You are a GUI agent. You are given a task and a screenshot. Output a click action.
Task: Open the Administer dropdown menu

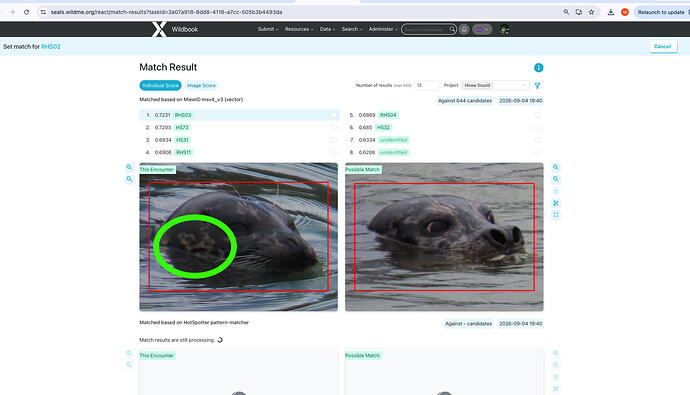tap(383, 29)
